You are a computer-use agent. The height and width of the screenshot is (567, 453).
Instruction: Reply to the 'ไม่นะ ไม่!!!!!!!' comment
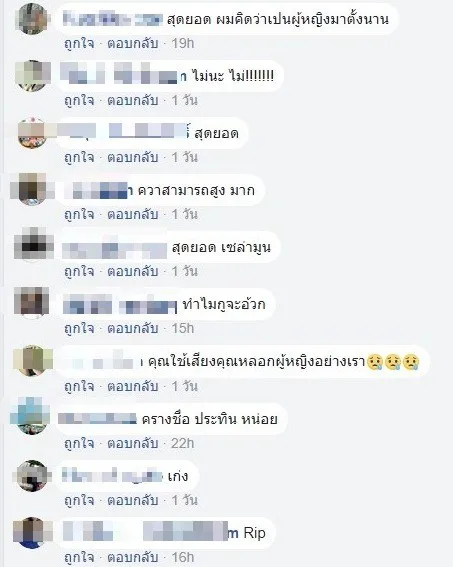133,100
